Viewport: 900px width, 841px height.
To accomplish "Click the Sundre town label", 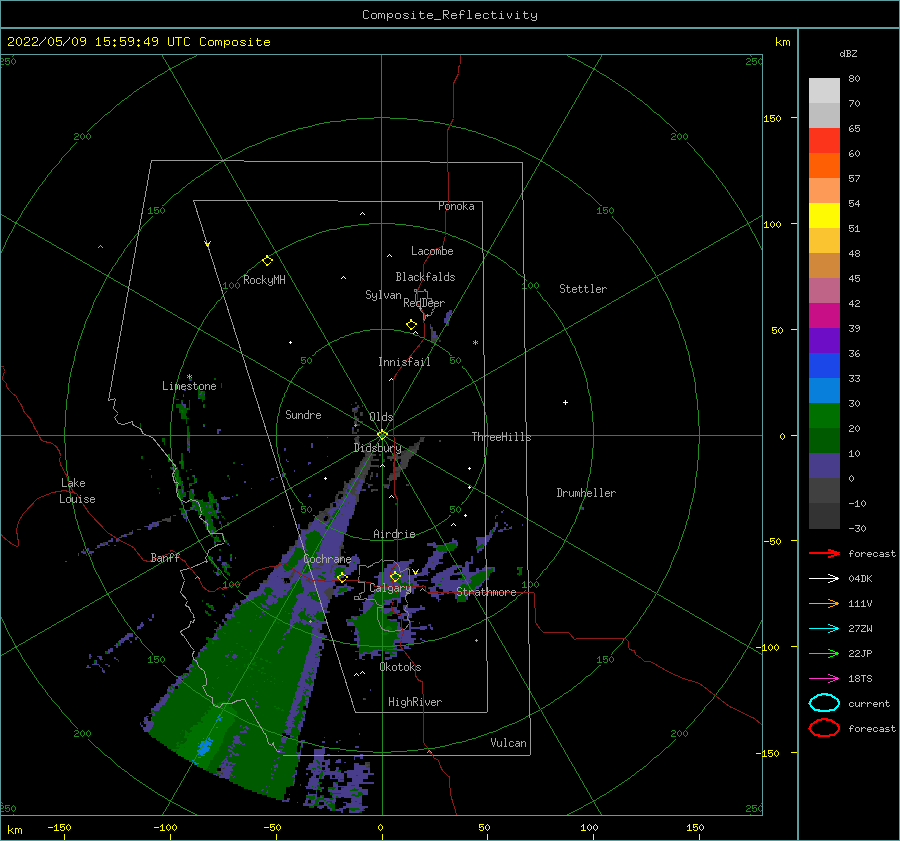I will (303, 414).
